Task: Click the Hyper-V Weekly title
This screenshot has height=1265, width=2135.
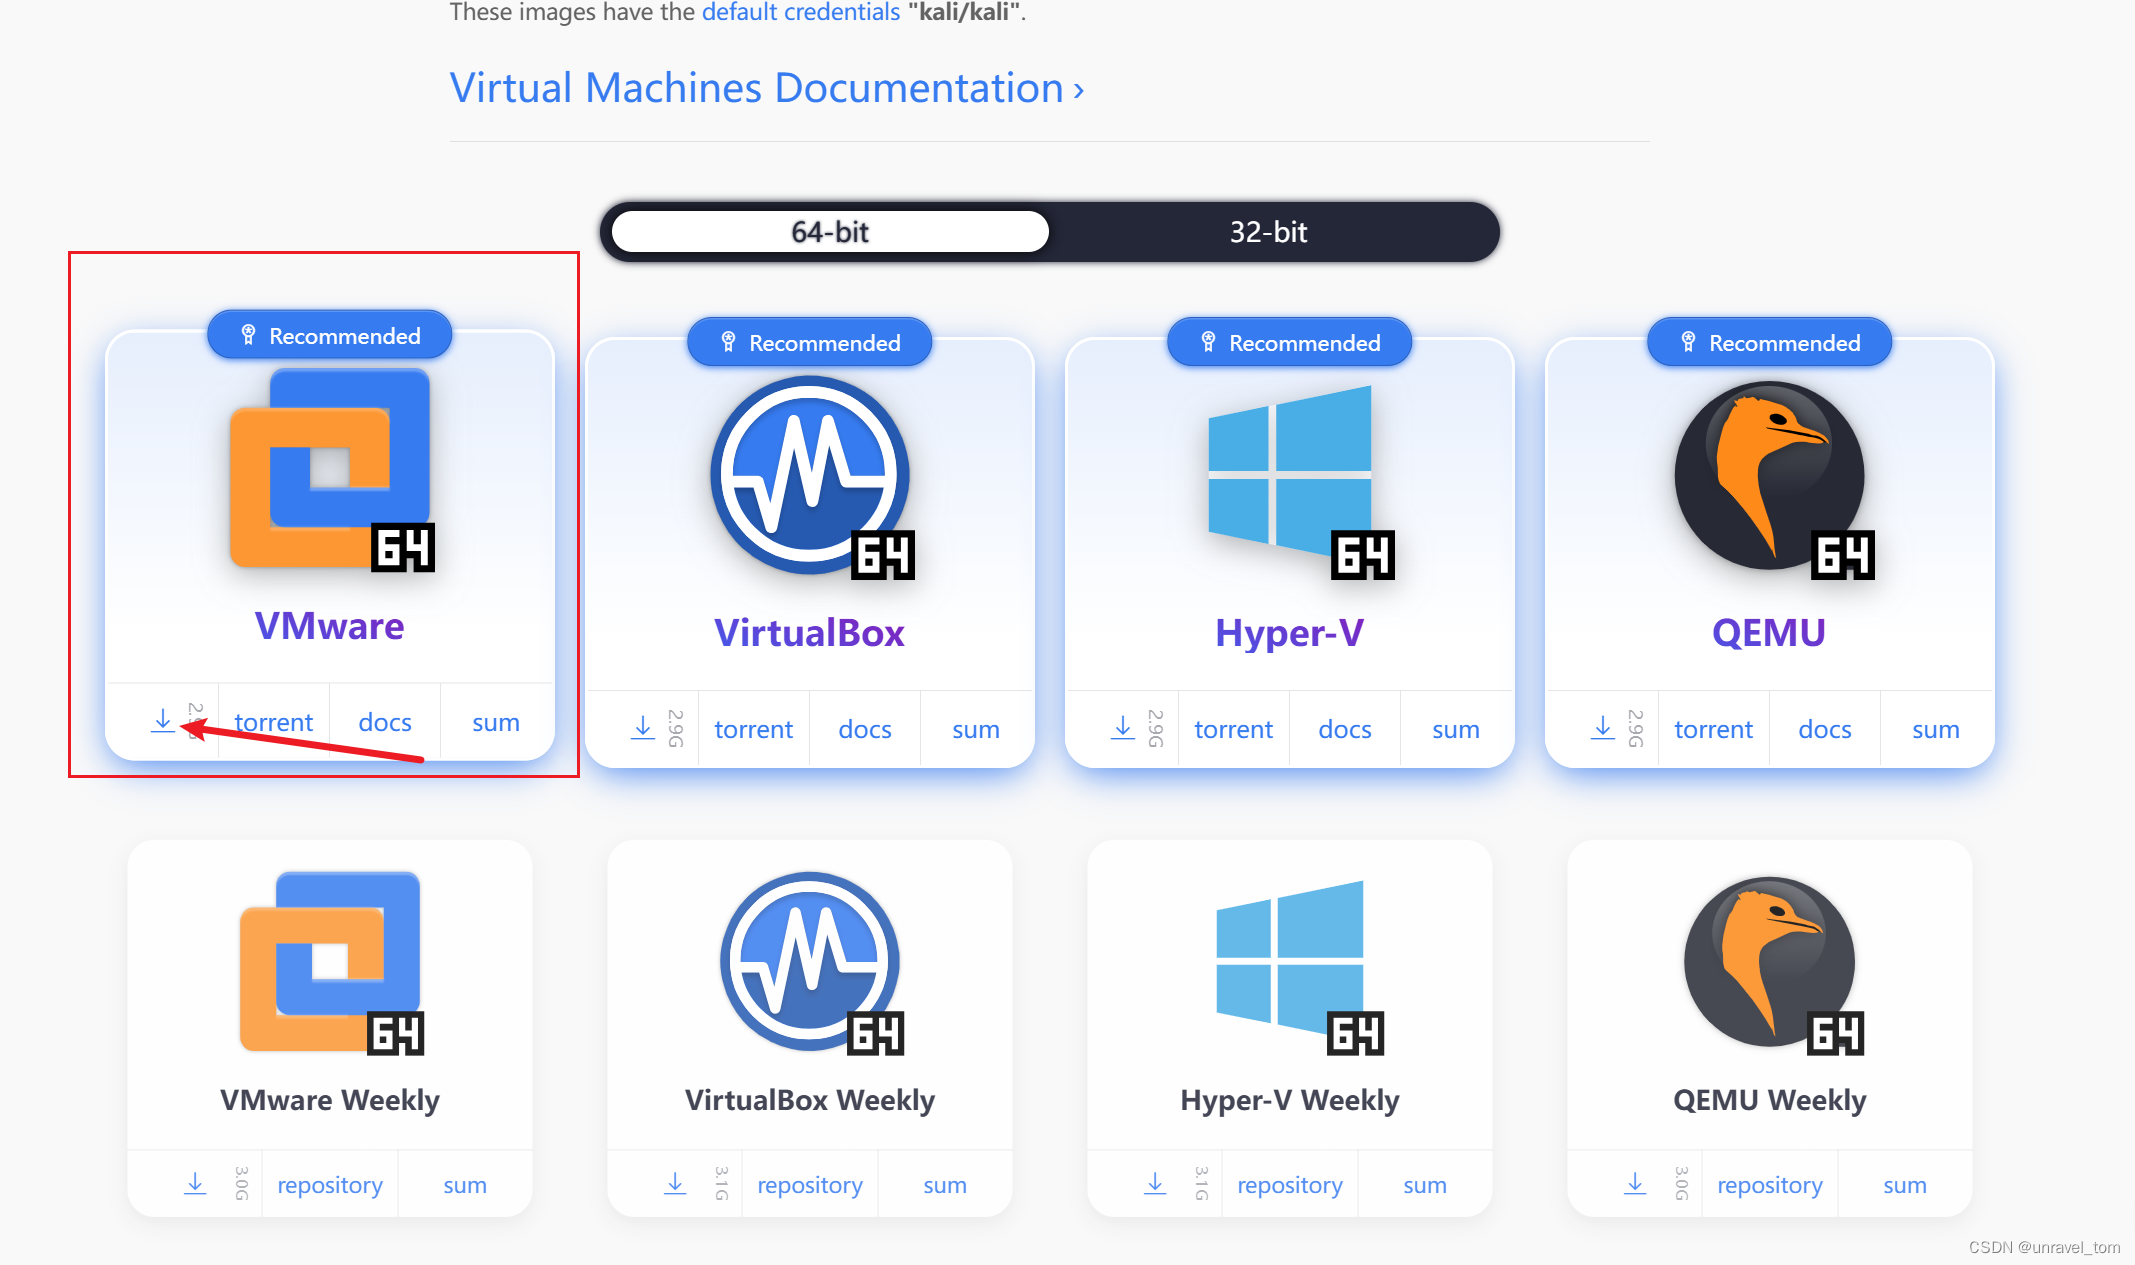Action: coord(1290,1100)
